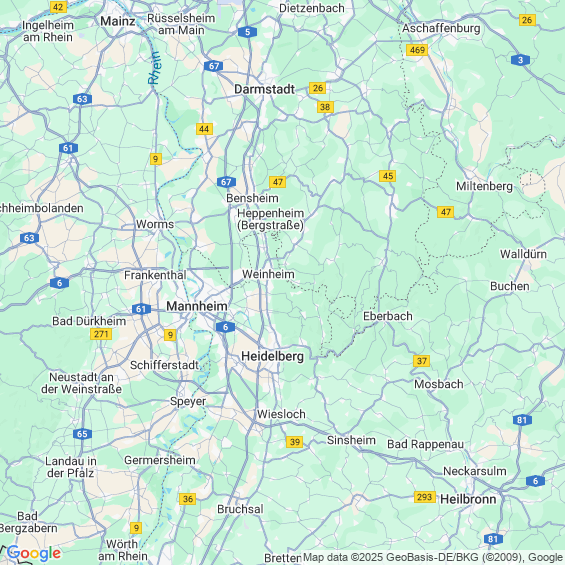This screenshot has width=565, height=565.
Task: Click the yellow 42 road shield
Action: pos(58,7)
